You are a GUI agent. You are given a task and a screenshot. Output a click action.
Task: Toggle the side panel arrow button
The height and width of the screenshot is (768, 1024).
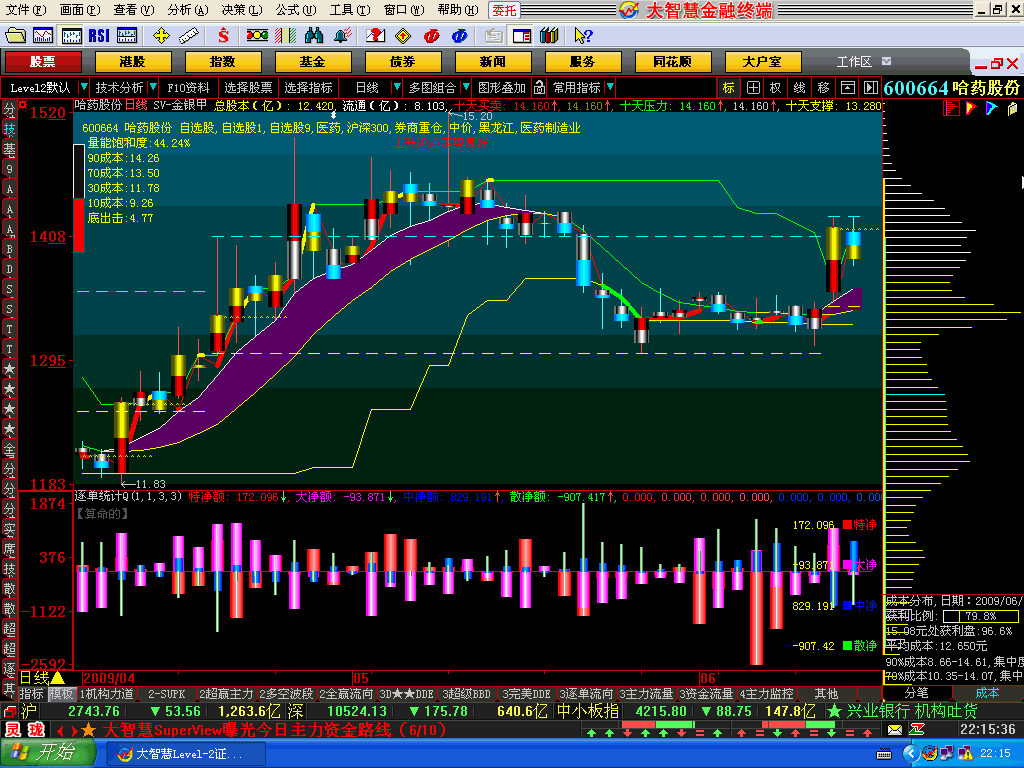[x=871, y=88]
